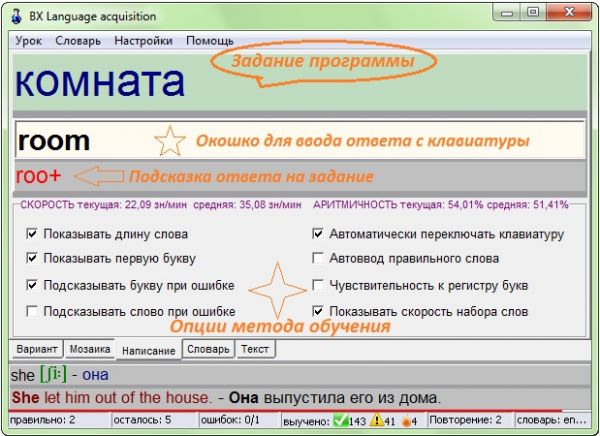Minimize the BX Language acquisition window
This screenshot has height=436, width=600.
click(x=507, y=13)
